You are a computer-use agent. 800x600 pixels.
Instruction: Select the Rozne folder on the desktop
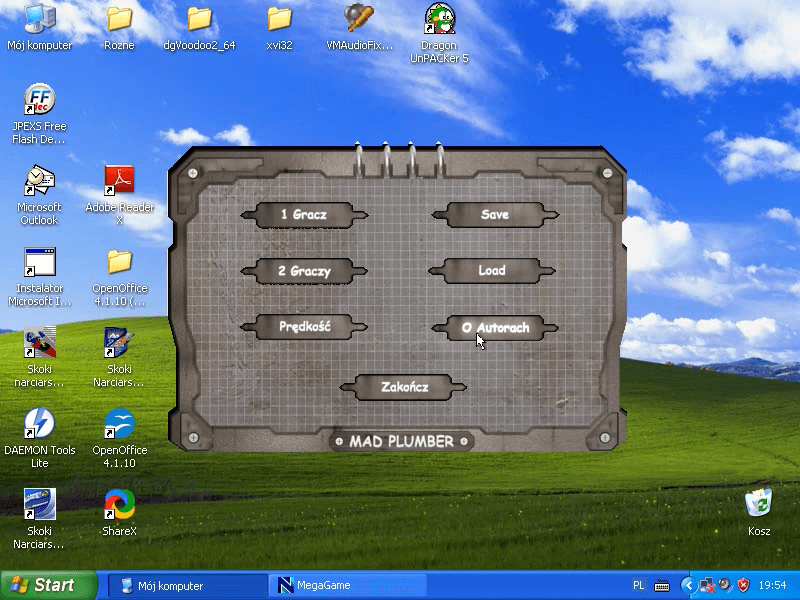pos(119,27)
